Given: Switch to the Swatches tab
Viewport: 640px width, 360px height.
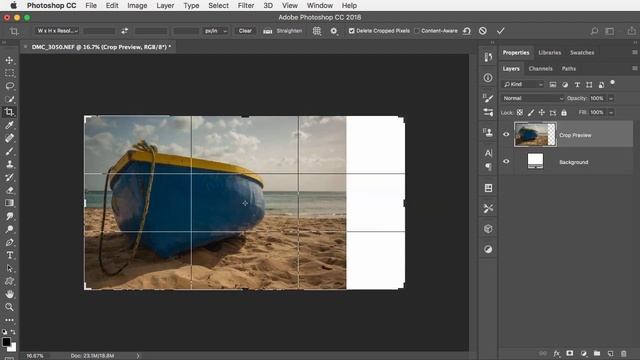Looking at the screenshot, I should [582, 53].
